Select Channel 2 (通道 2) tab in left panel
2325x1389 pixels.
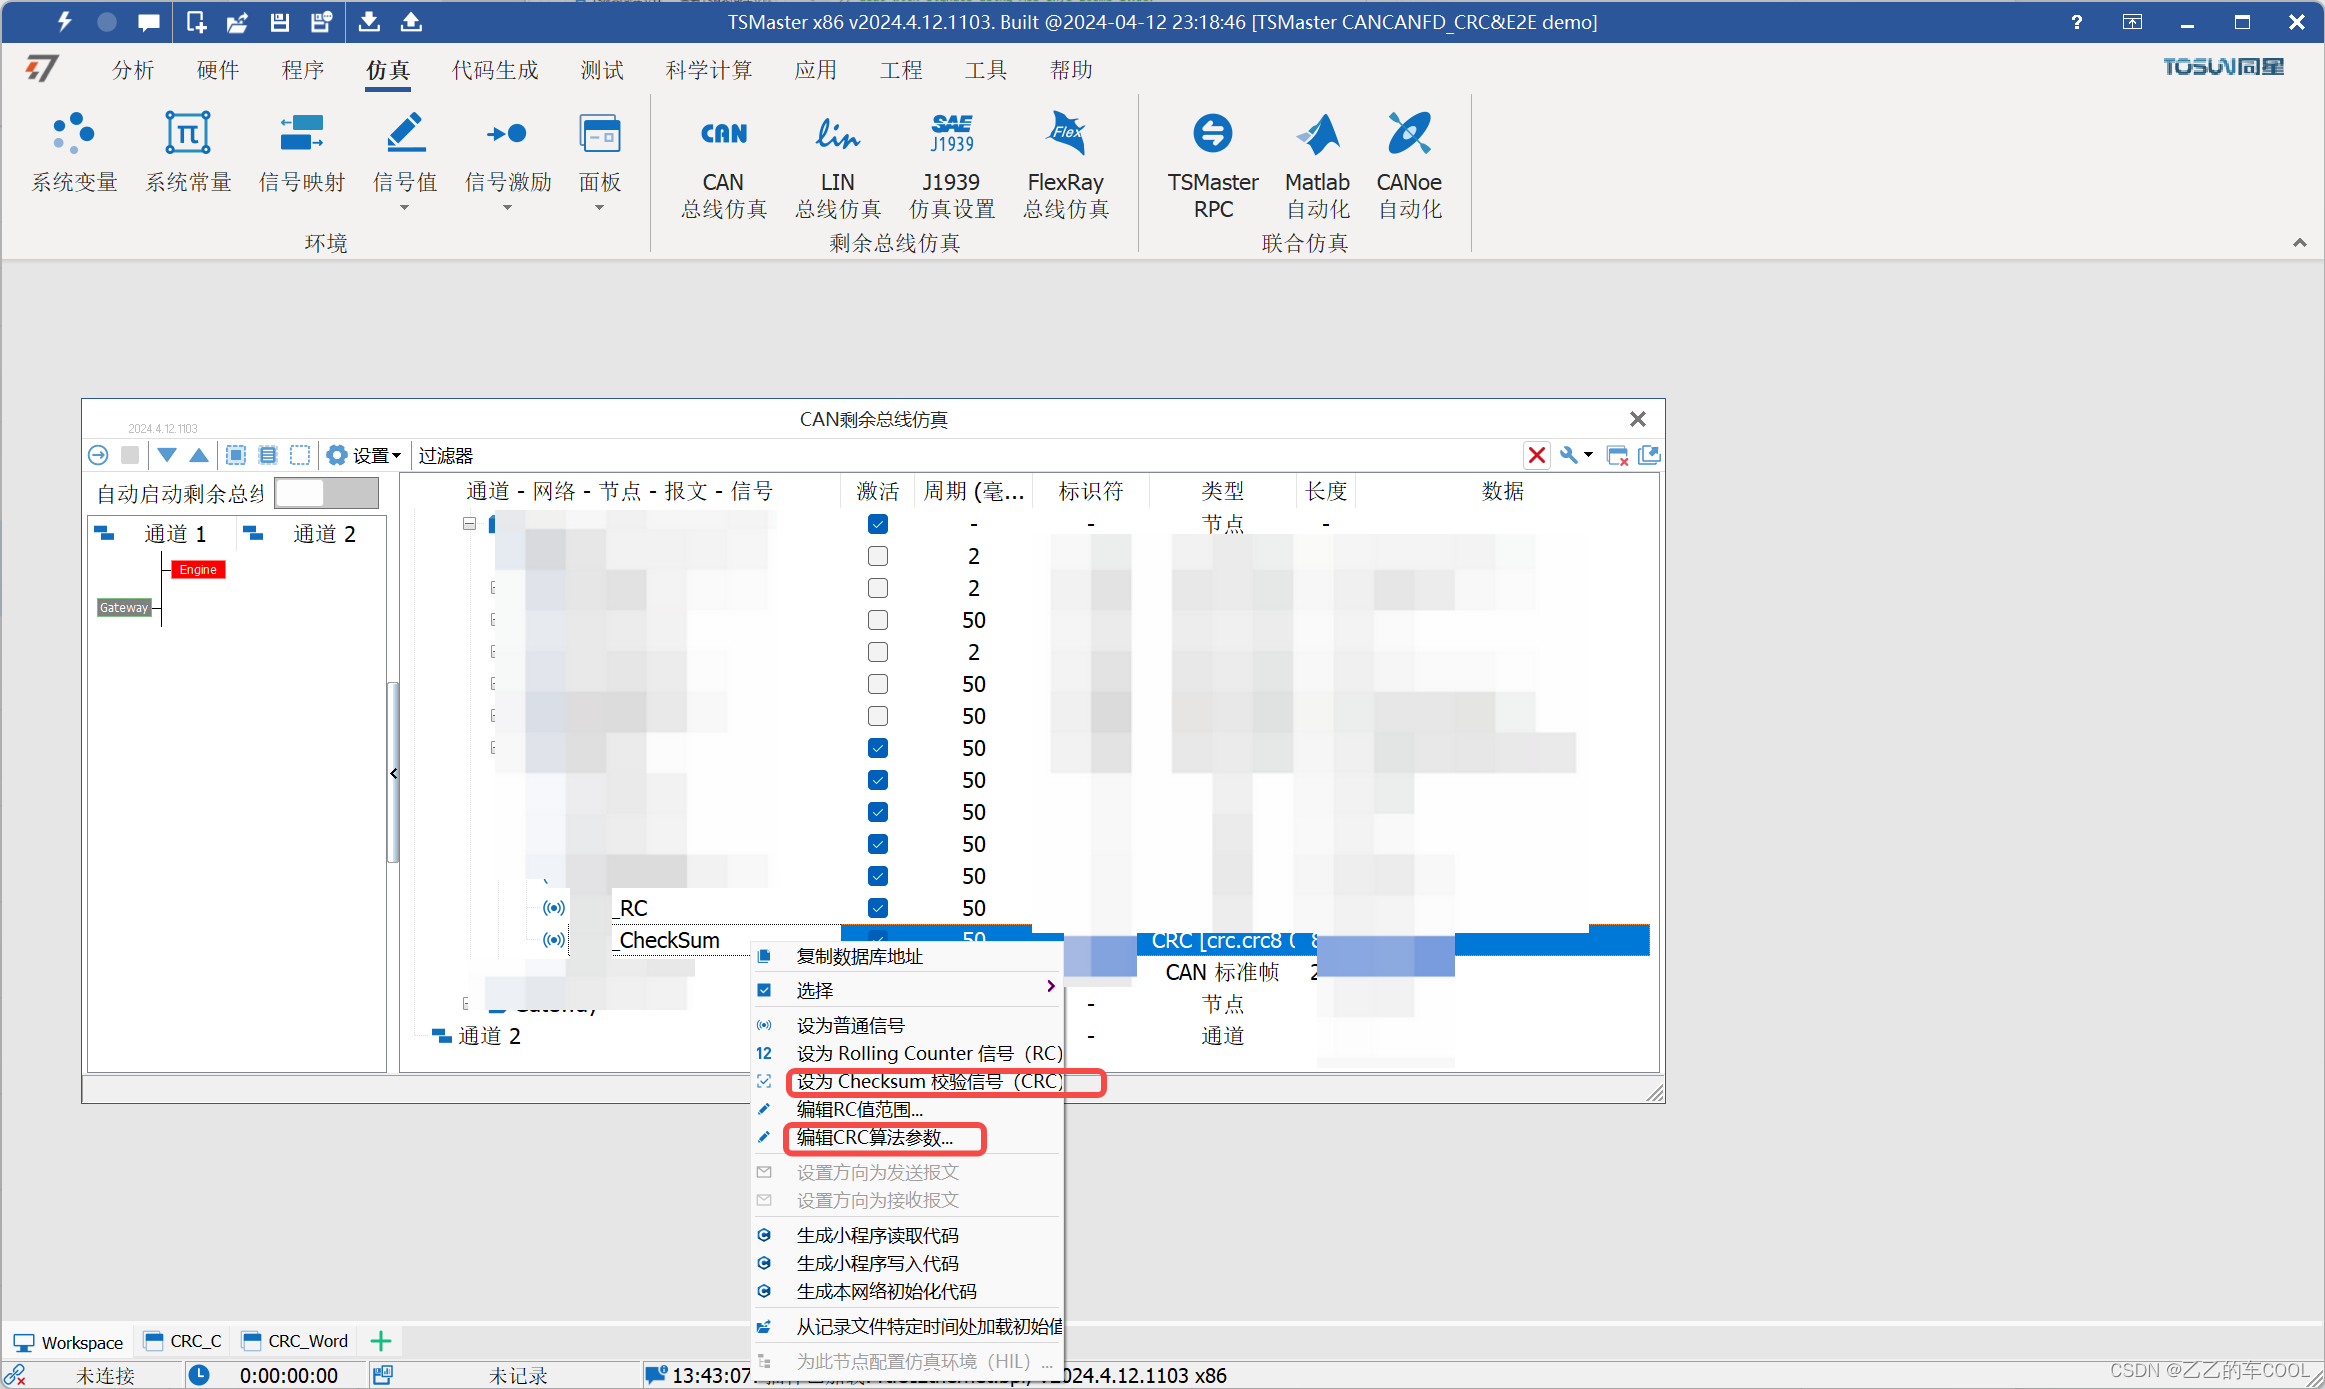[x=312, y=534]
